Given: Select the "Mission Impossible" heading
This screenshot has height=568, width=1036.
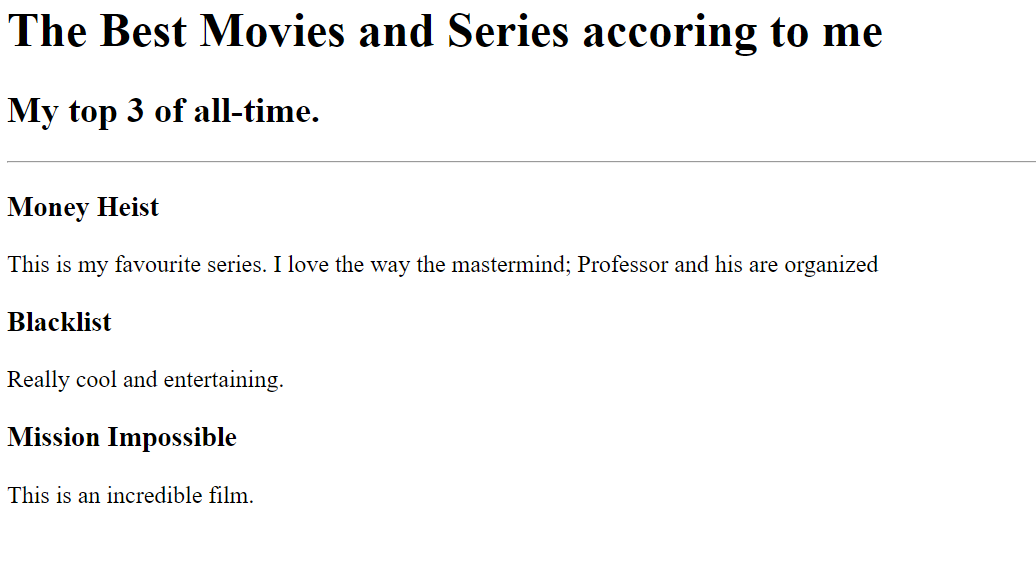Looking at the screenshot, I should pos(122,437).
